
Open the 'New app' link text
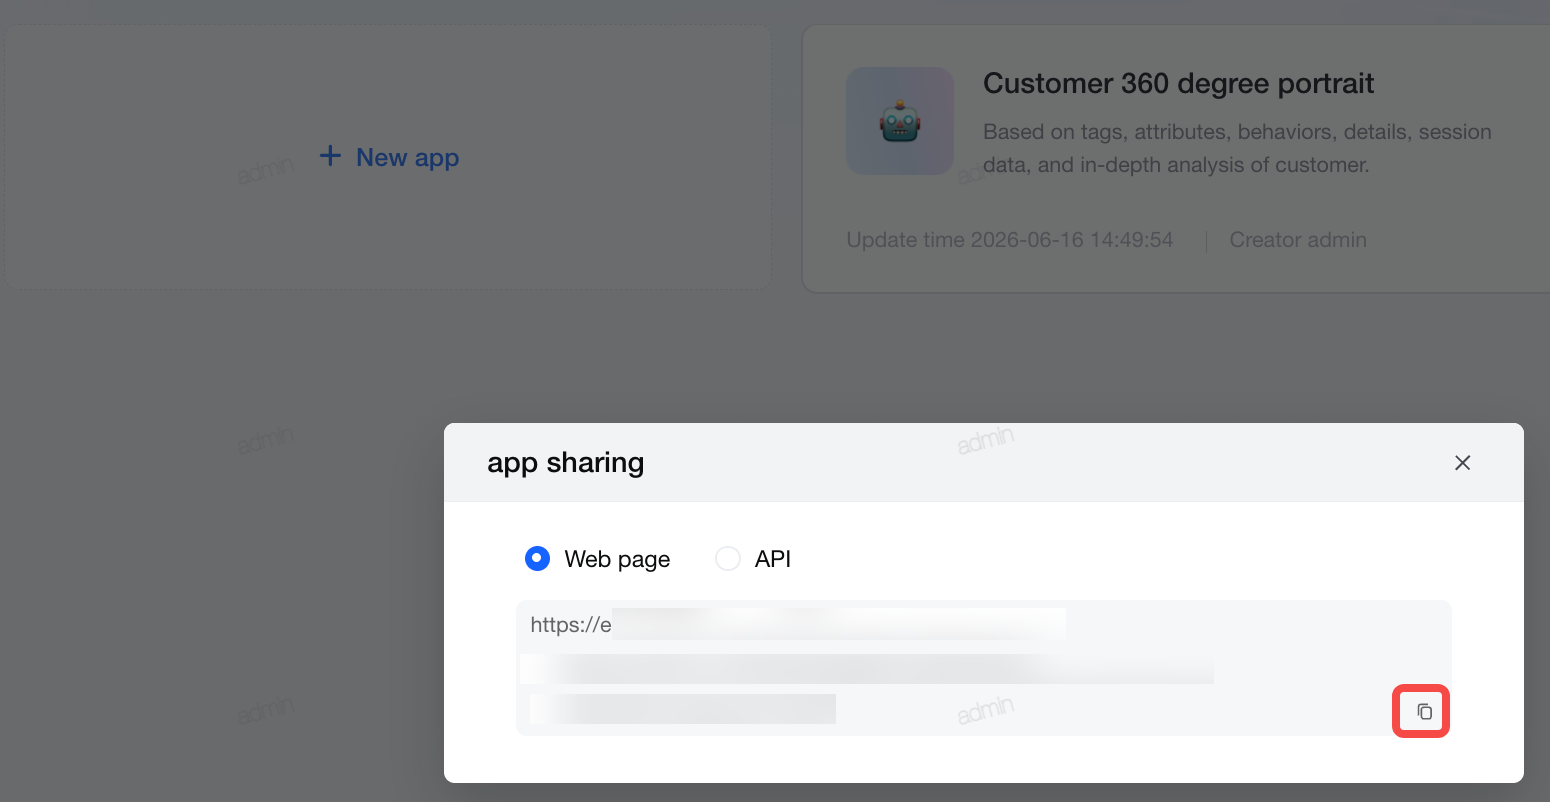pos(408,157)
